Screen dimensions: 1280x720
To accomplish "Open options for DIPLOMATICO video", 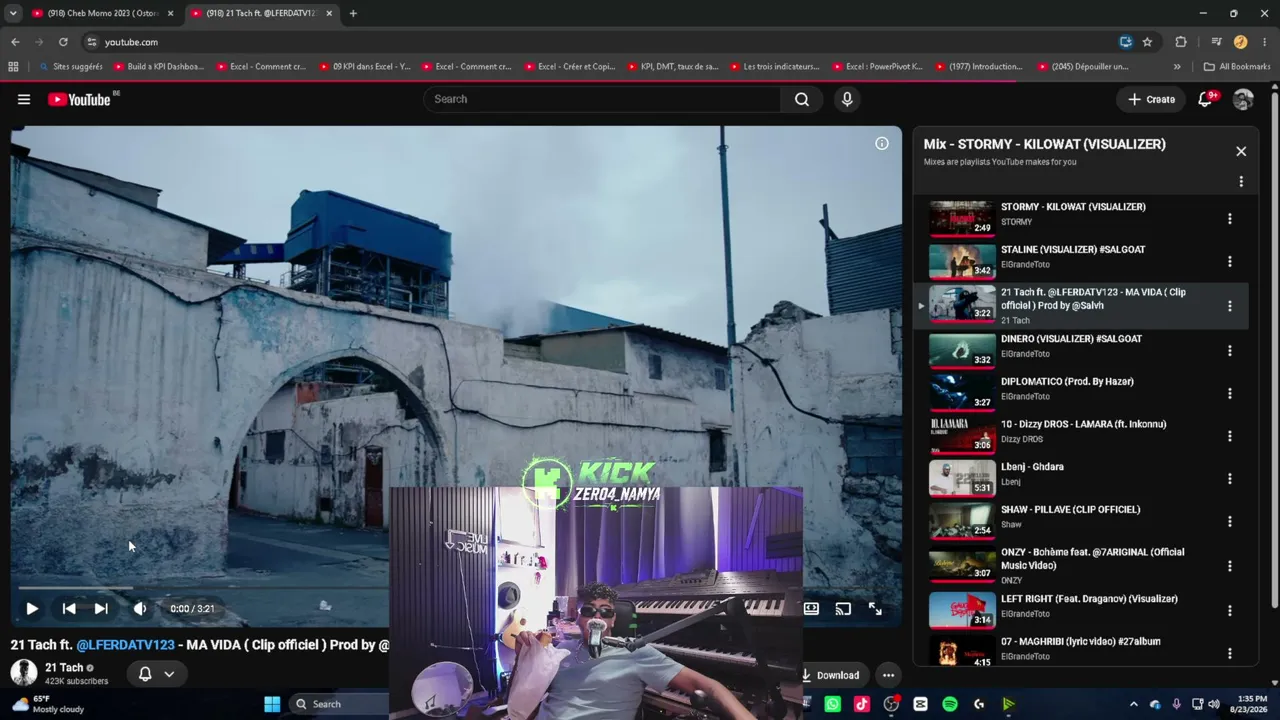I will [x=1230, y=394].
